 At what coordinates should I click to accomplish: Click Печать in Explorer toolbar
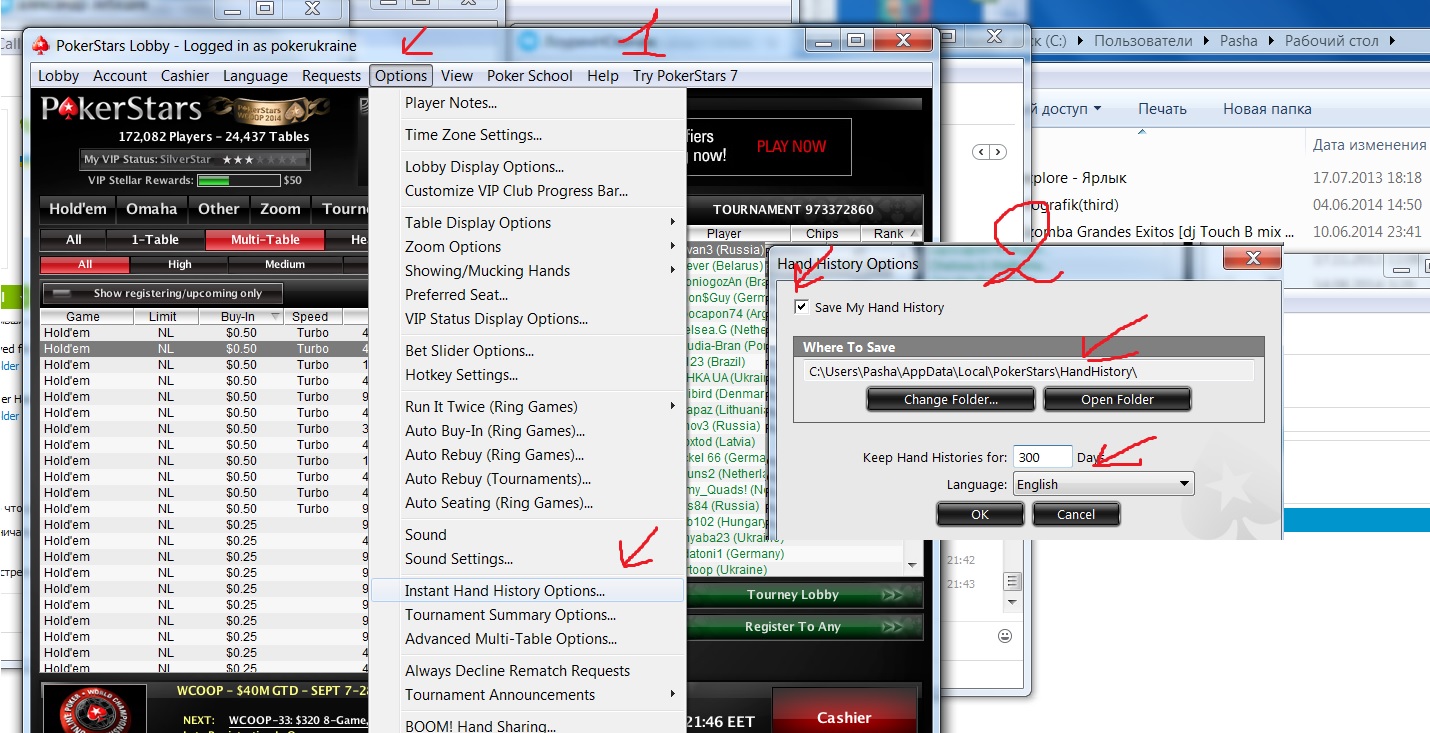coord(1162,109)
